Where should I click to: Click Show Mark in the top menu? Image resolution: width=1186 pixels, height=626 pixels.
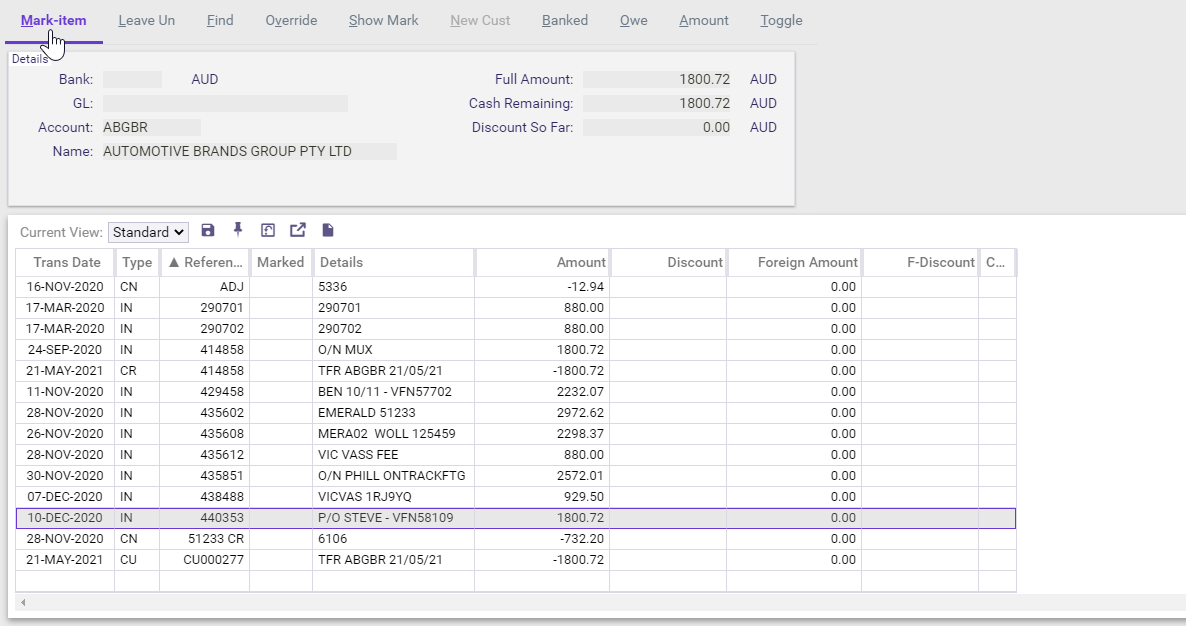(383, 20)
